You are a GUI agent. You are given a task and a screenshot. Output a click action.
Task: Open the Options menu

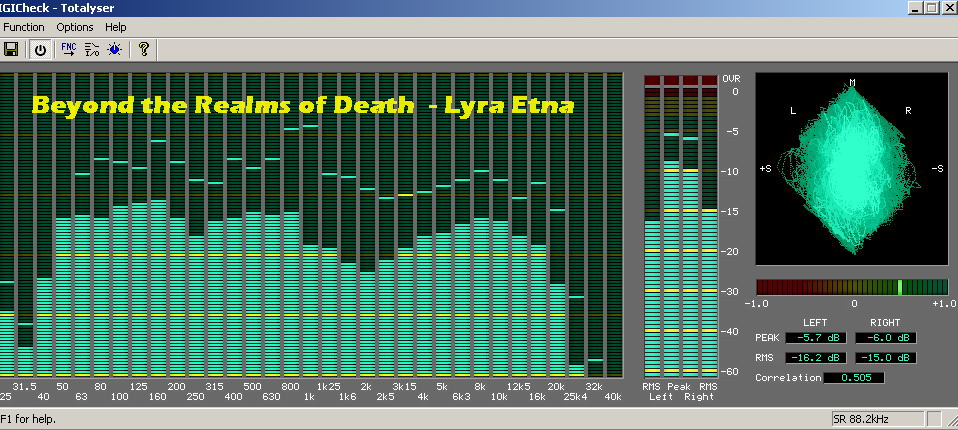[75, 27]
